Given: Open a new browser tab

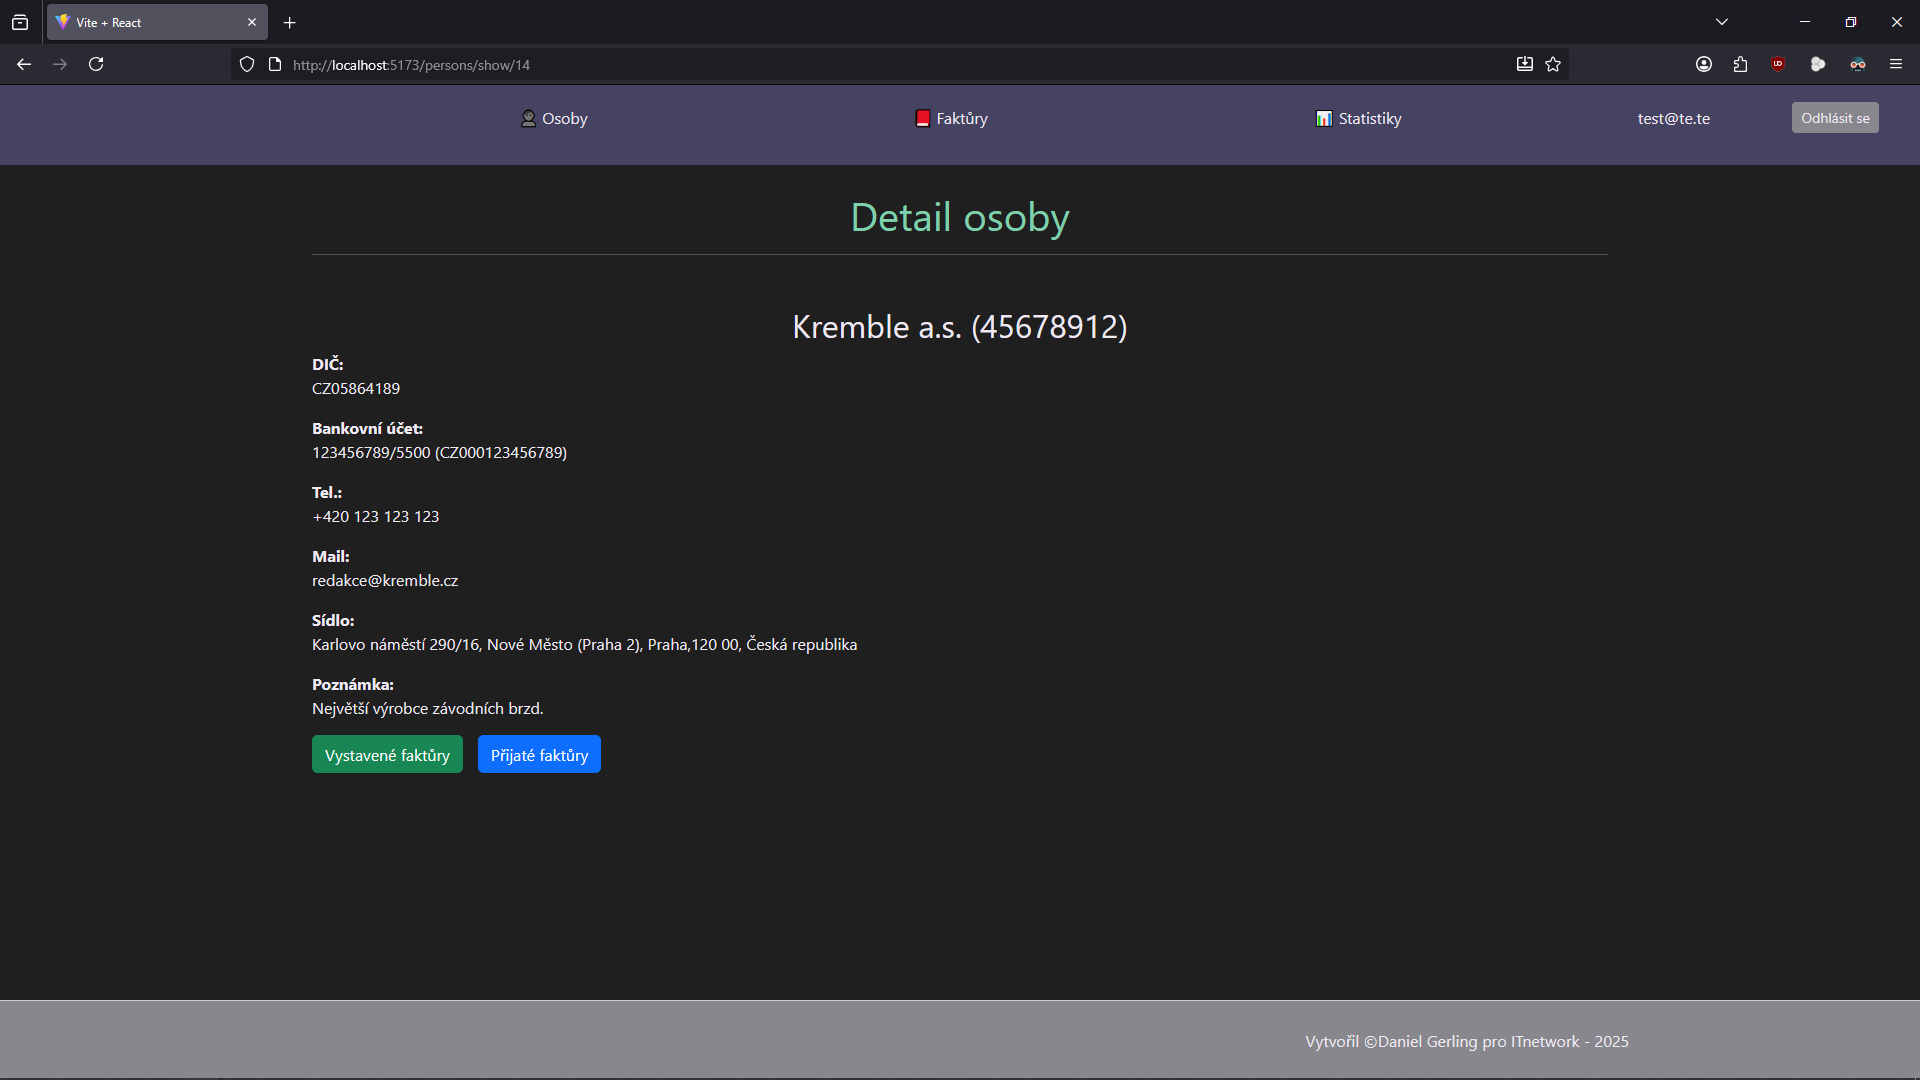Looking at the screenshot, I should (290, 22).
